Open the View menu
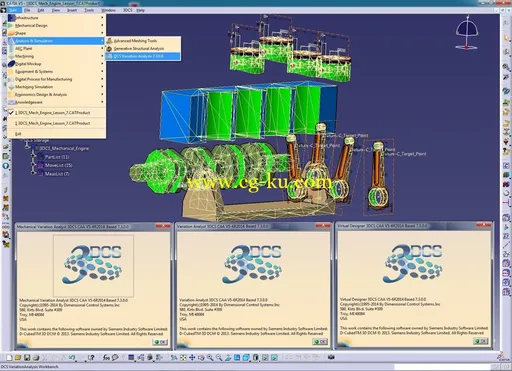This screenshot has width=512, height=371. (x=56, y=10)
